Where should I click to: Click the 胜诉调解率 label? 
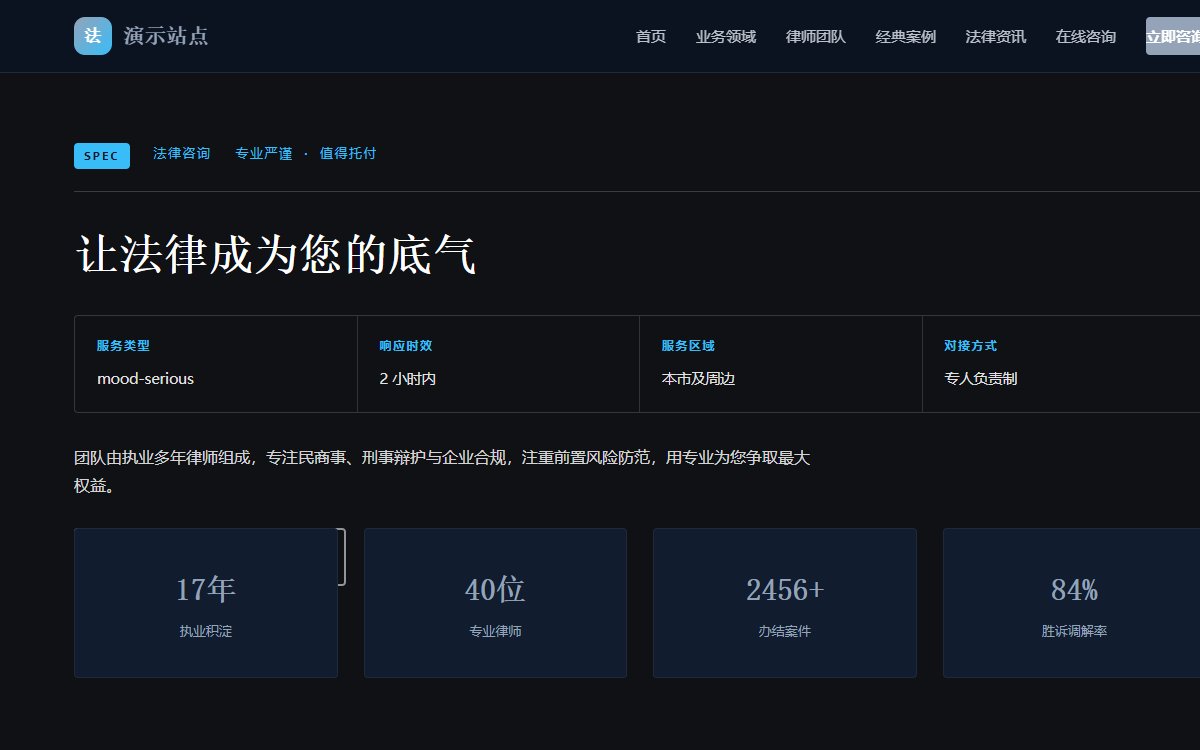click(1074, 632)
